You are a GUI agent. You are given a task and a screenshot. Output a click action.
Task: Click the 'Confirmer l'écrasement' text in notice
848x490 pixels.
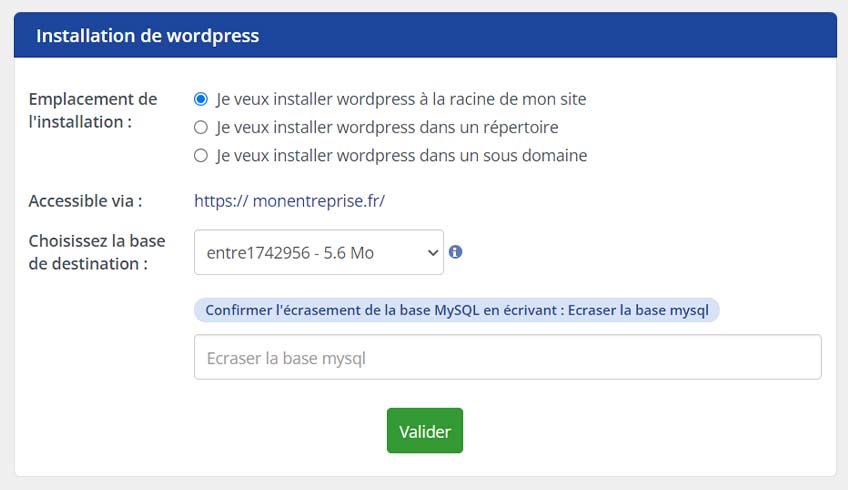coord(284,310)
